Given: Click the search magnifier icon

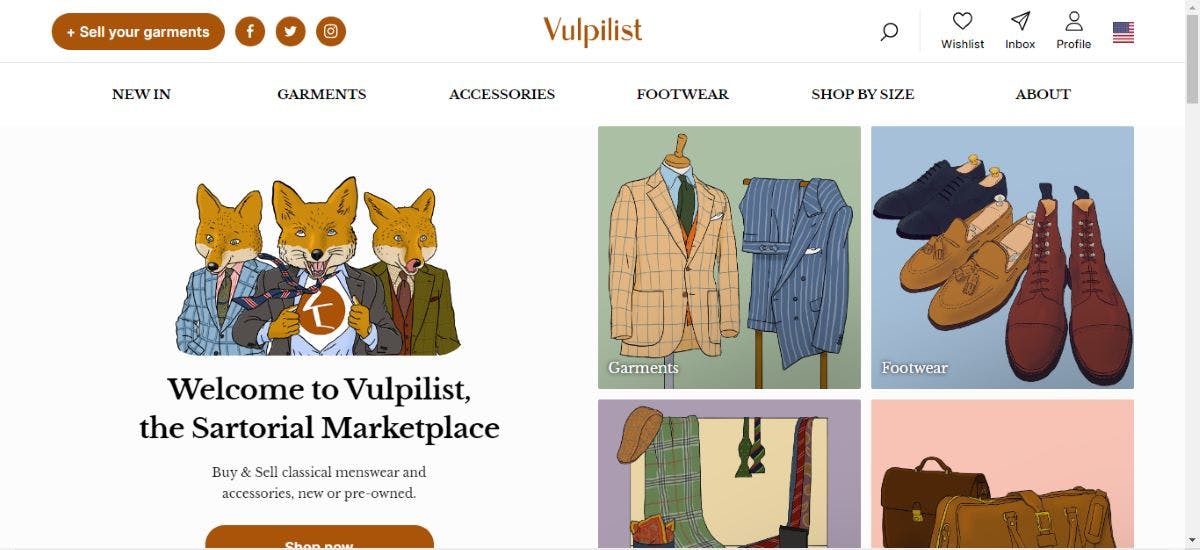Looking at the screenshot, I should click(889, 32).
